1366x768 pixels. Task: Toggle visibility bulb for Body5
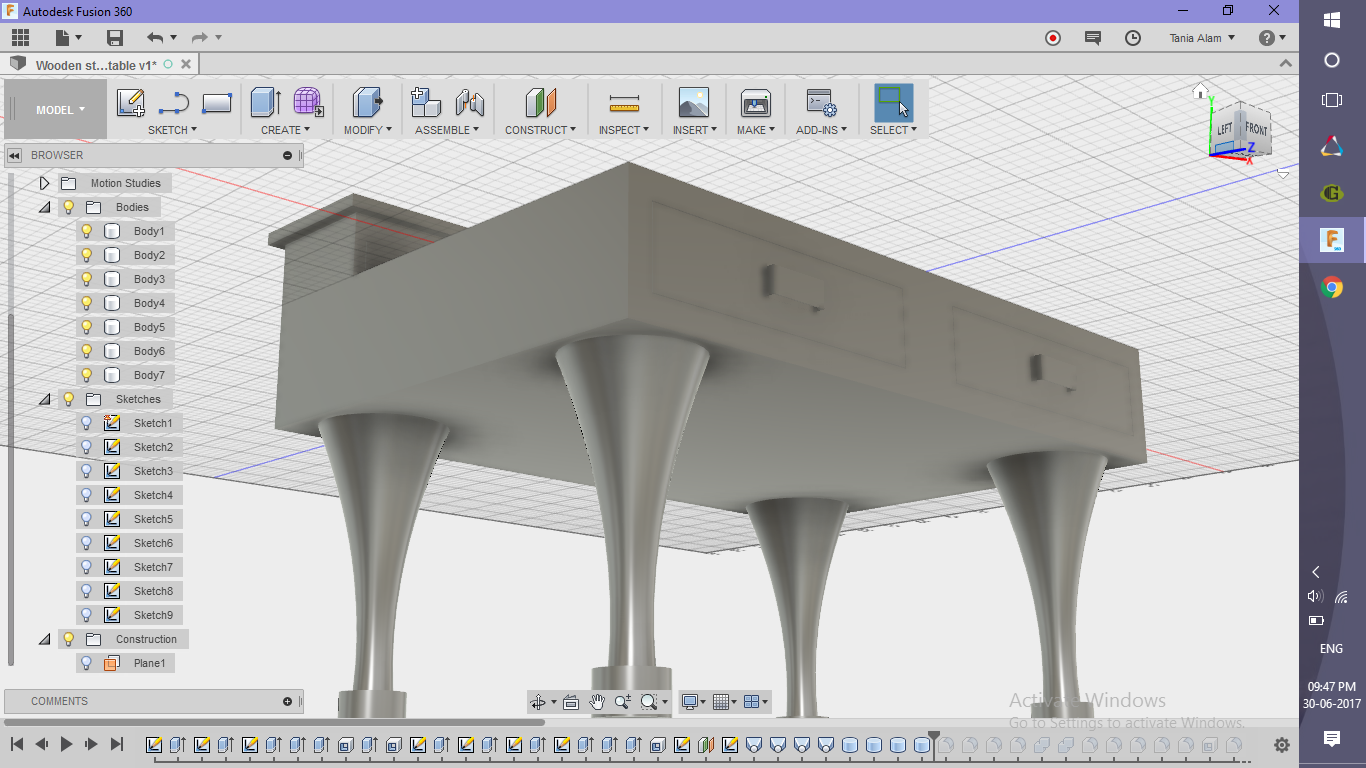(x=87, y=327)
